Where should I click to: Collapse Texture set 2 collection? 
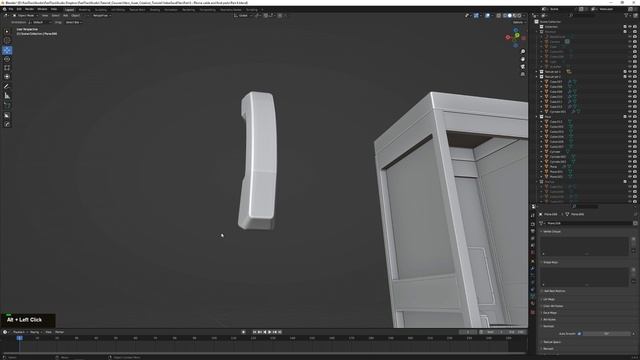pyautogui.click(x=537, y=76)
